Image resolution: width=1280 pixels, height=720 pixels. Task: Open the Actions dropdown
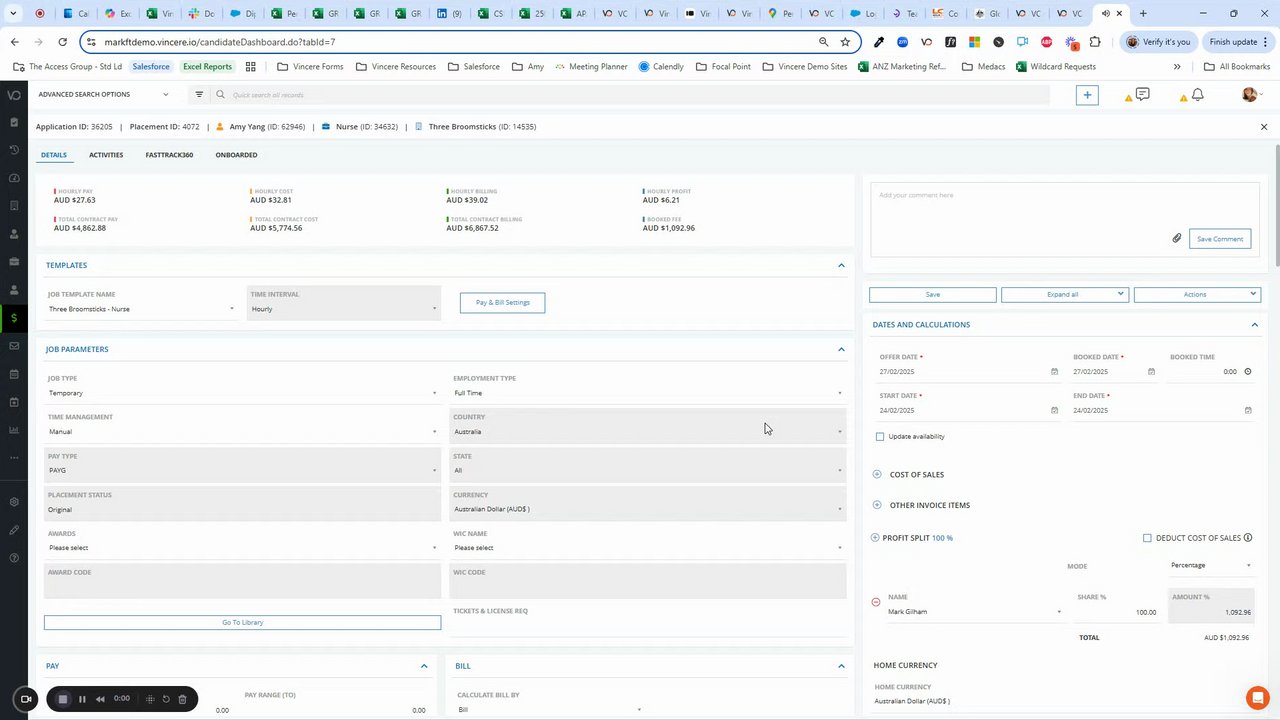(x=1197, y=294)
